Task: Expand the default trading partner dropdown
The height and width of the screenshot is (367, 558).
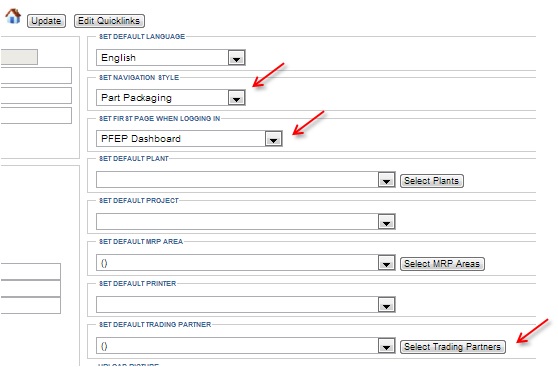Action: click(386, 346)
